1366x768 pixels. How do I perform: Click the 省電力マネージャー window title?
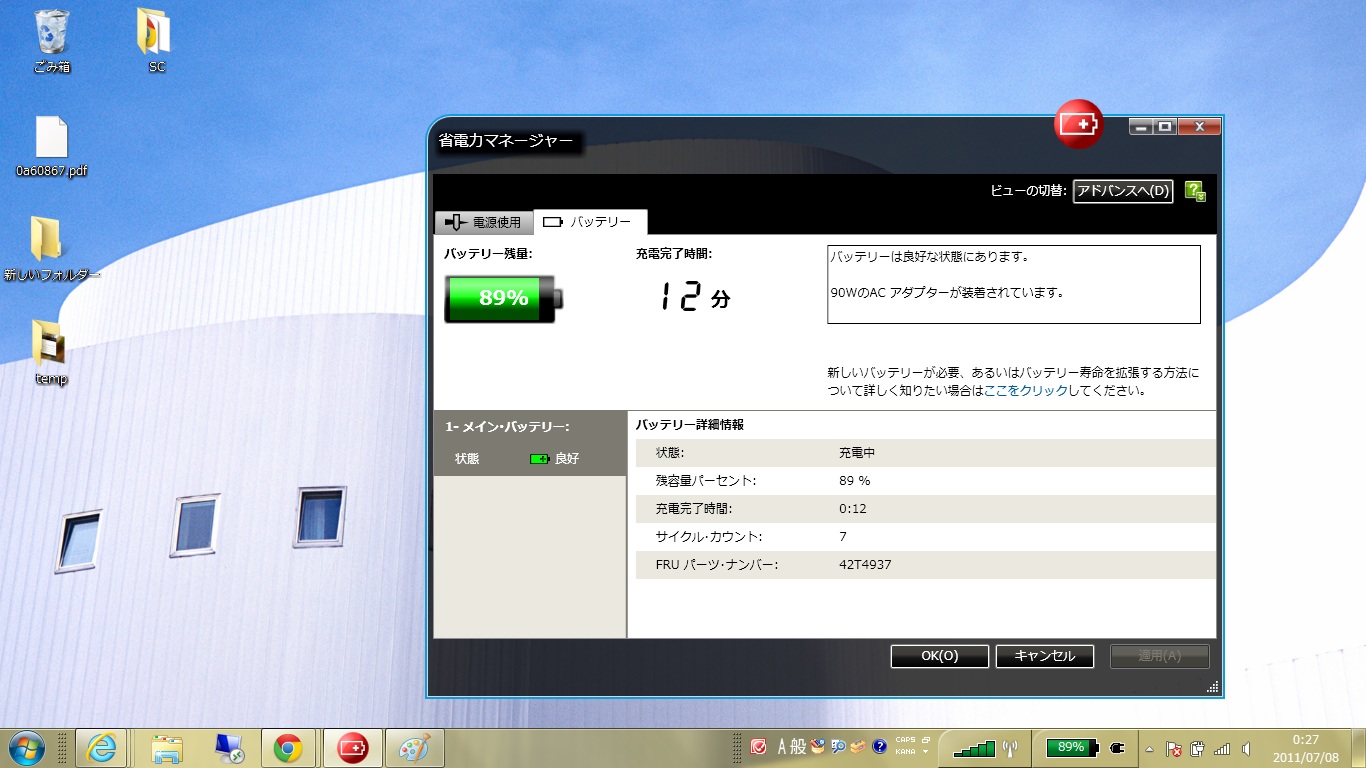click(507, 141)
